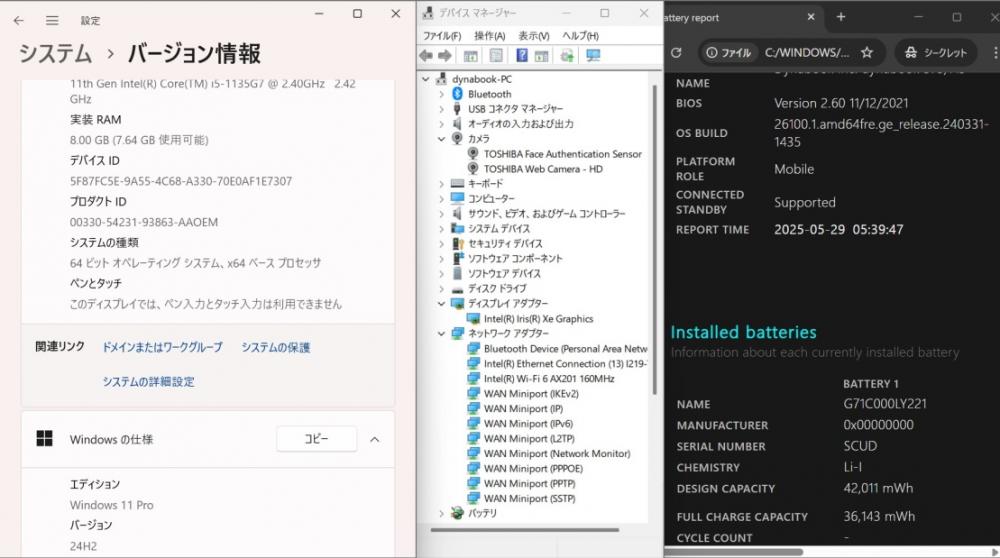Expand the セキュリティ デバイス category
The image size is (1000, 558).
click(441, 244)
